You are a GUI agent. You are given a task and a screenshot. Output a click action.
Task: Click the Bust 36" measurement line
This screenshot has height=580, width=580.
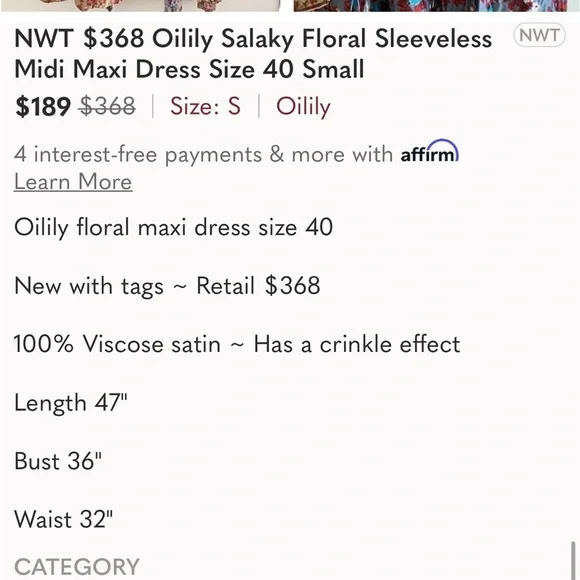point(58,461)
